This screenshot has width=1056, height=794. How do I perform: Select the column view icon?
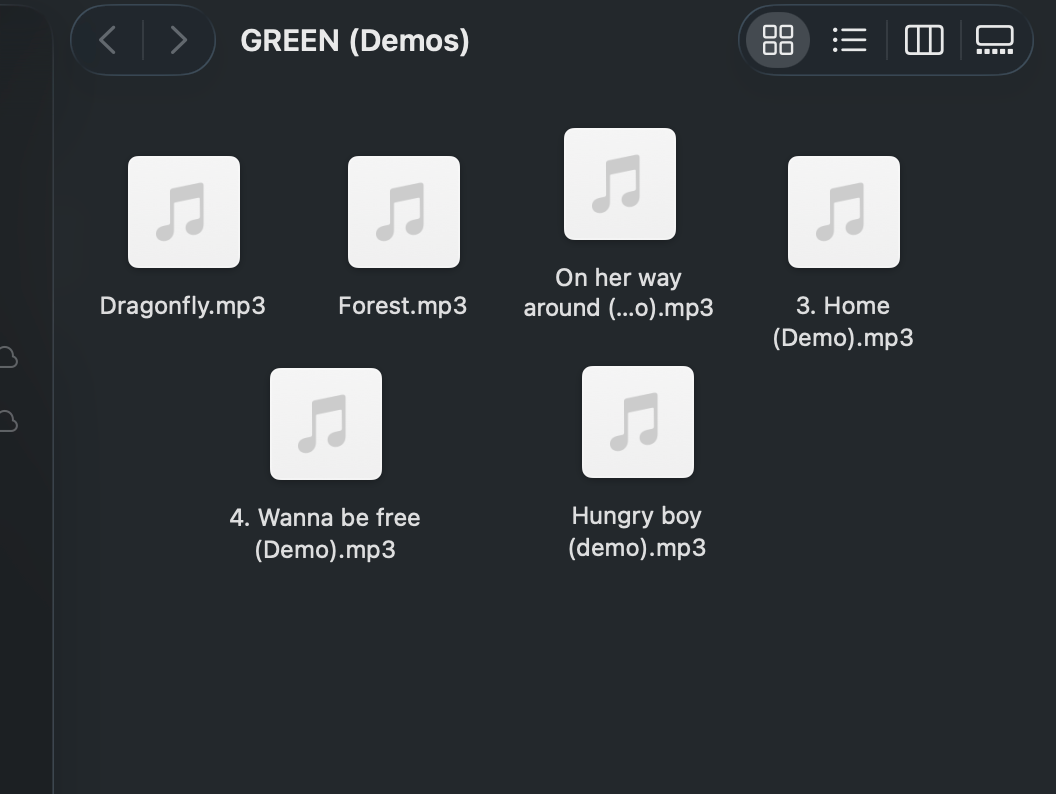point(923,40)
